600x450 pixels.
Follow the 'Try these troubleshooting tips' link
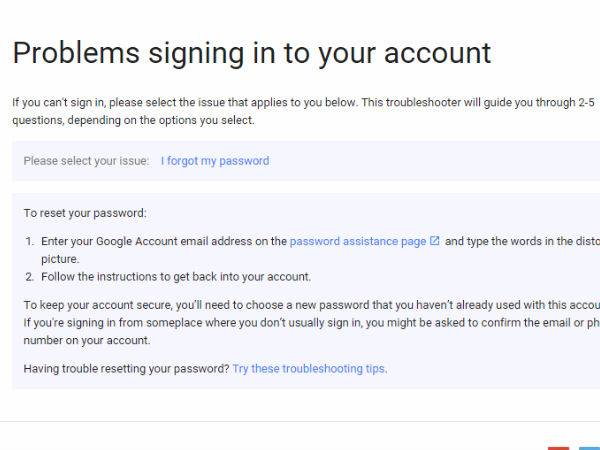pos(308,368)
